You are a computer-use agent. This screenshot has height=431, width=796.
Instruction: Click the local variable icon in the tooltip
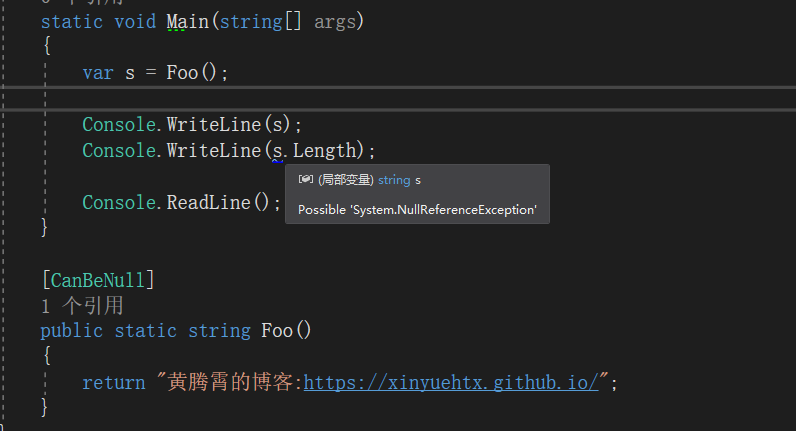tap(306, 180)
